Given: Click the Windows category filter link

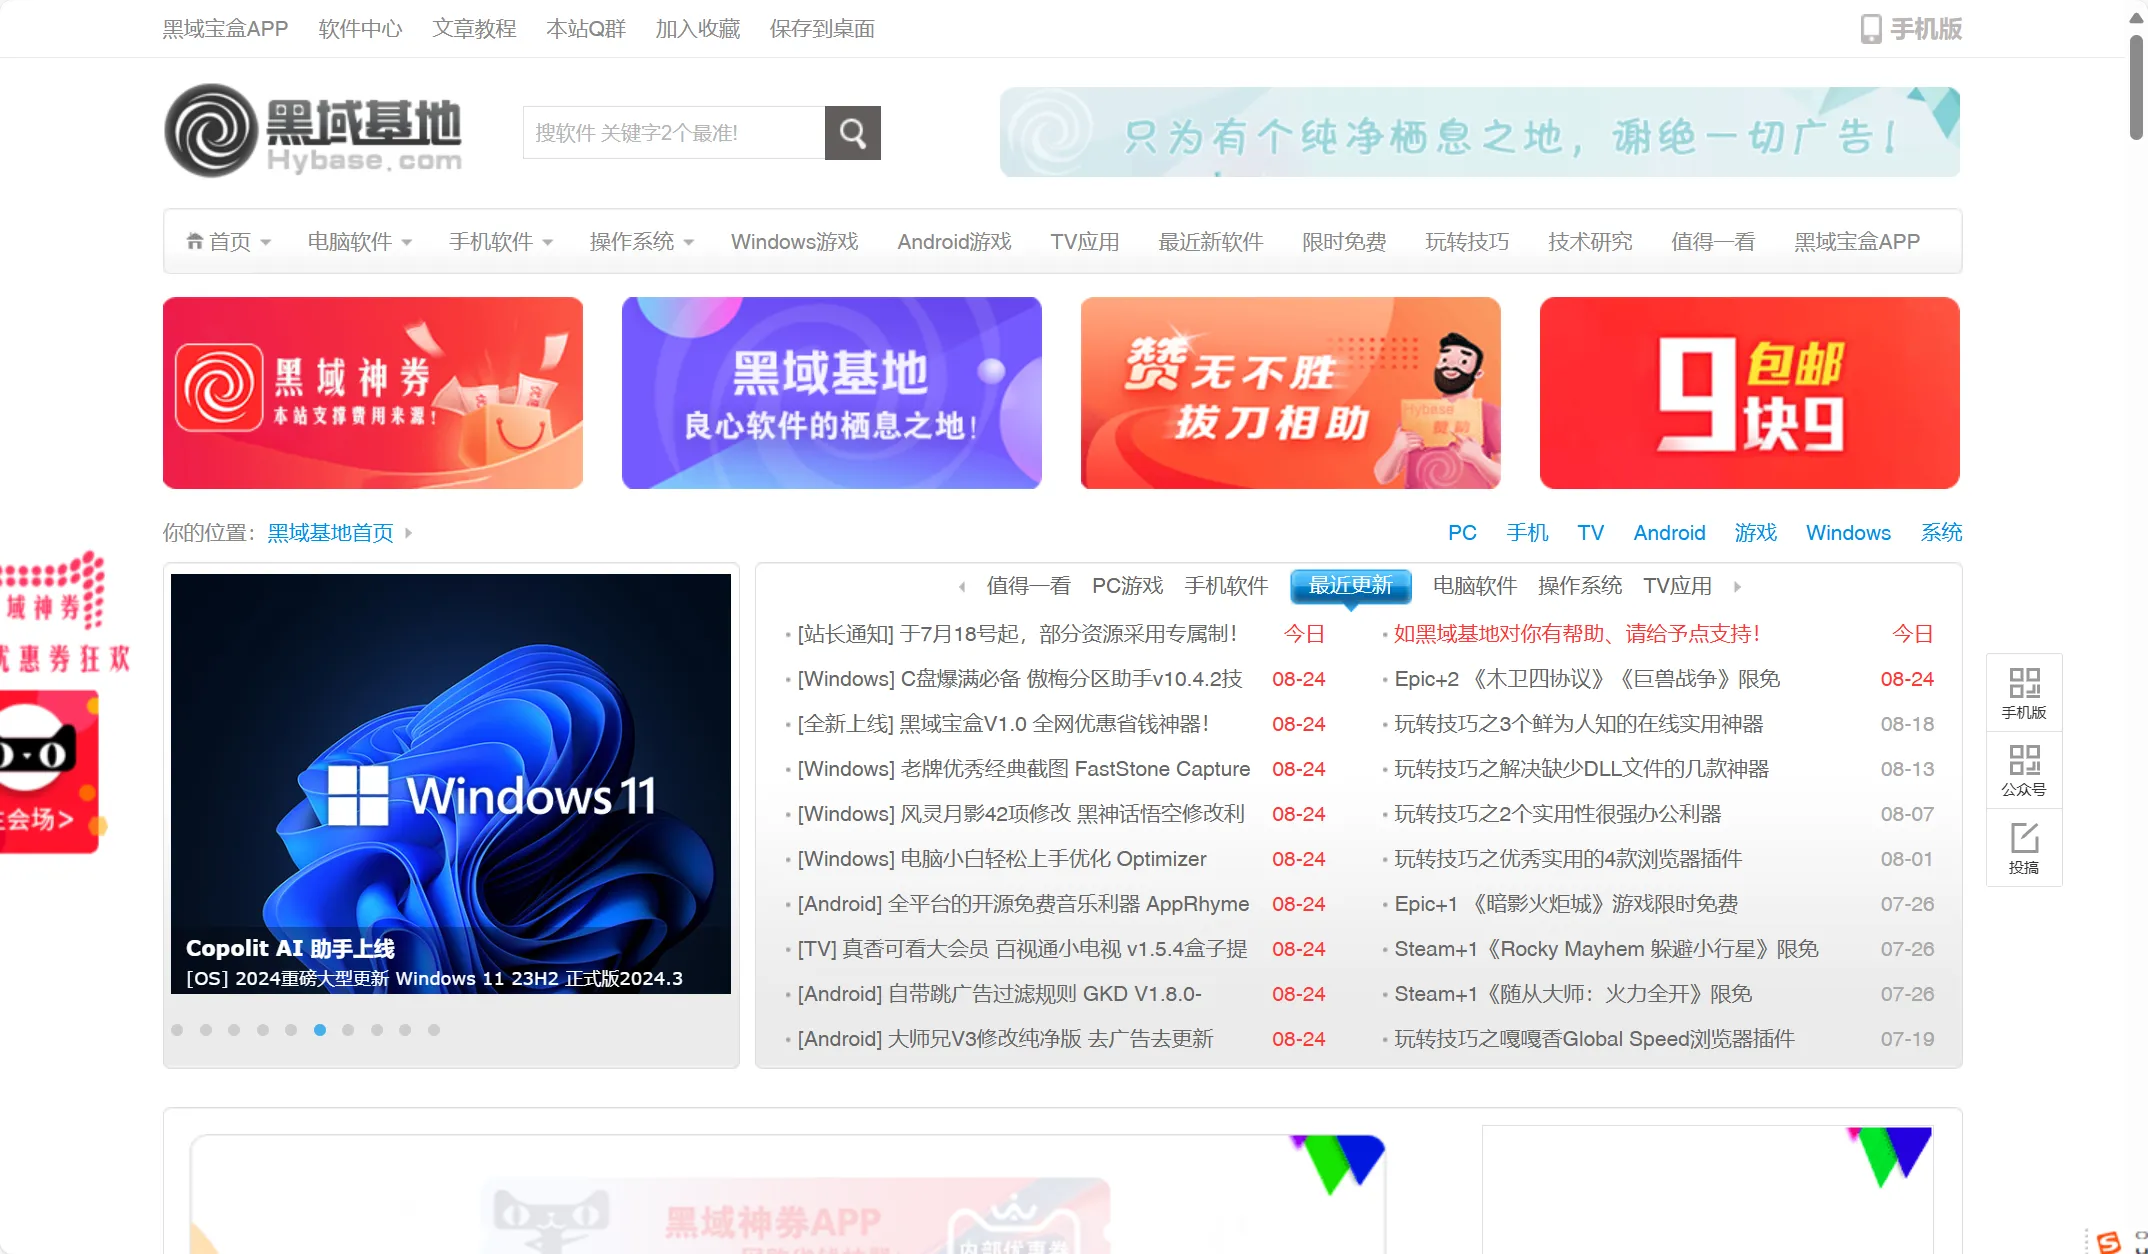Looking at the screenshot, I should [1848, 533].
